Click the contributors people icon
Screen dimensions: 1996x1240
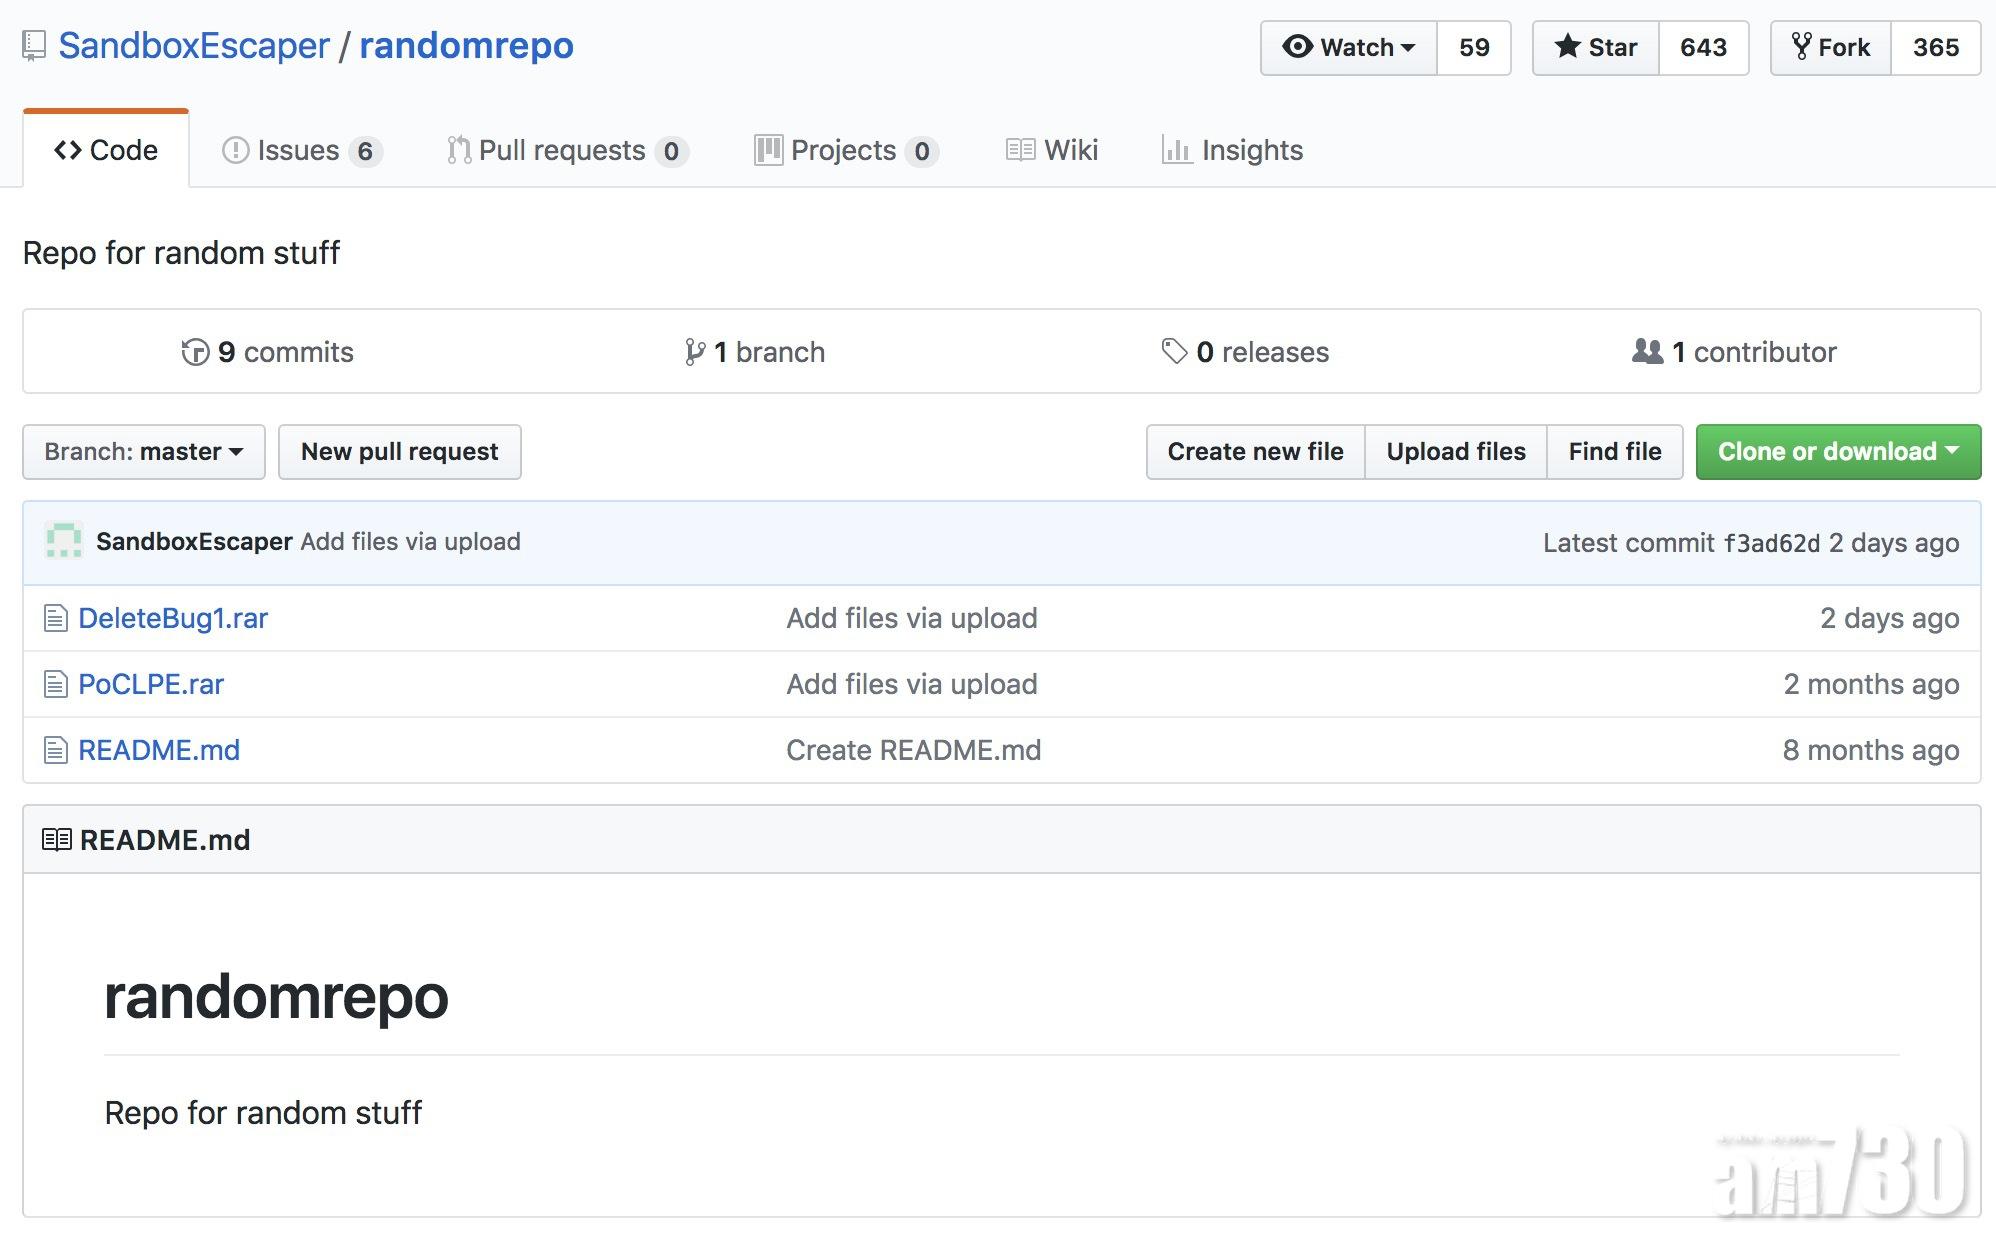pos(1647,351)
